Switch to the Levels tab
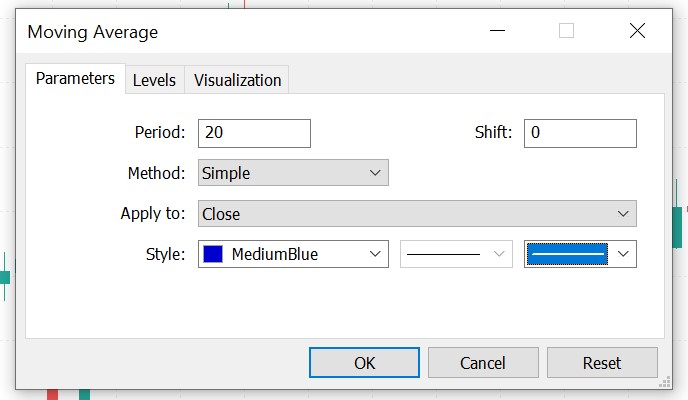This screenshot has width=688, height=400. 154,80
